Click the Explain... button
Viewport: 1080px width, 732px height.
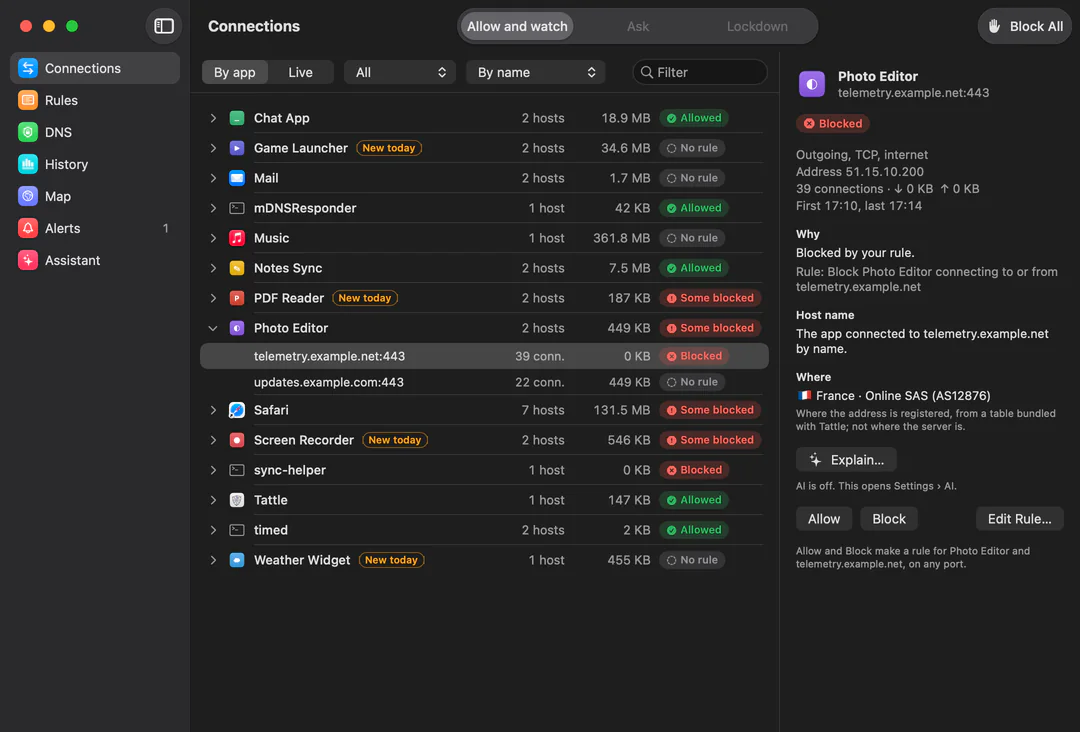pos(847,459)
